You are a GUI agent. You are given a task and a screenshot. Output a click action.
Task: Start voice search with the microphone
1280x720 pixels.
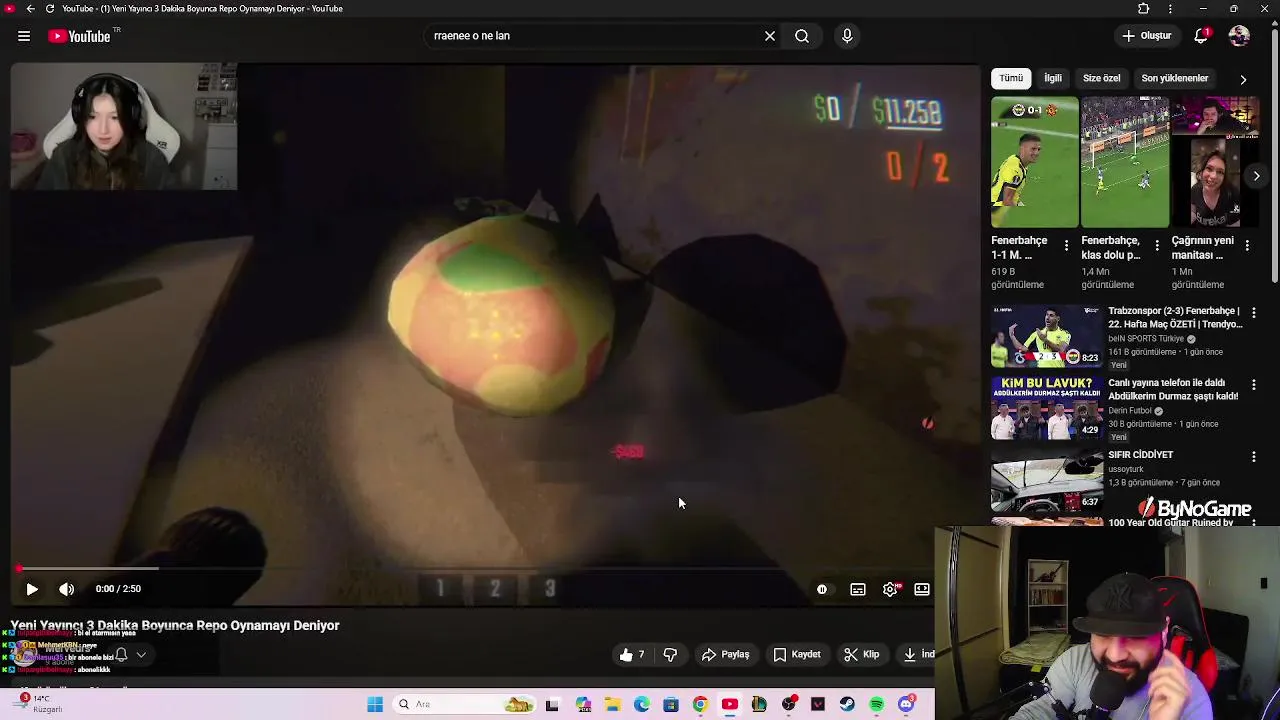tap(847, 36)
